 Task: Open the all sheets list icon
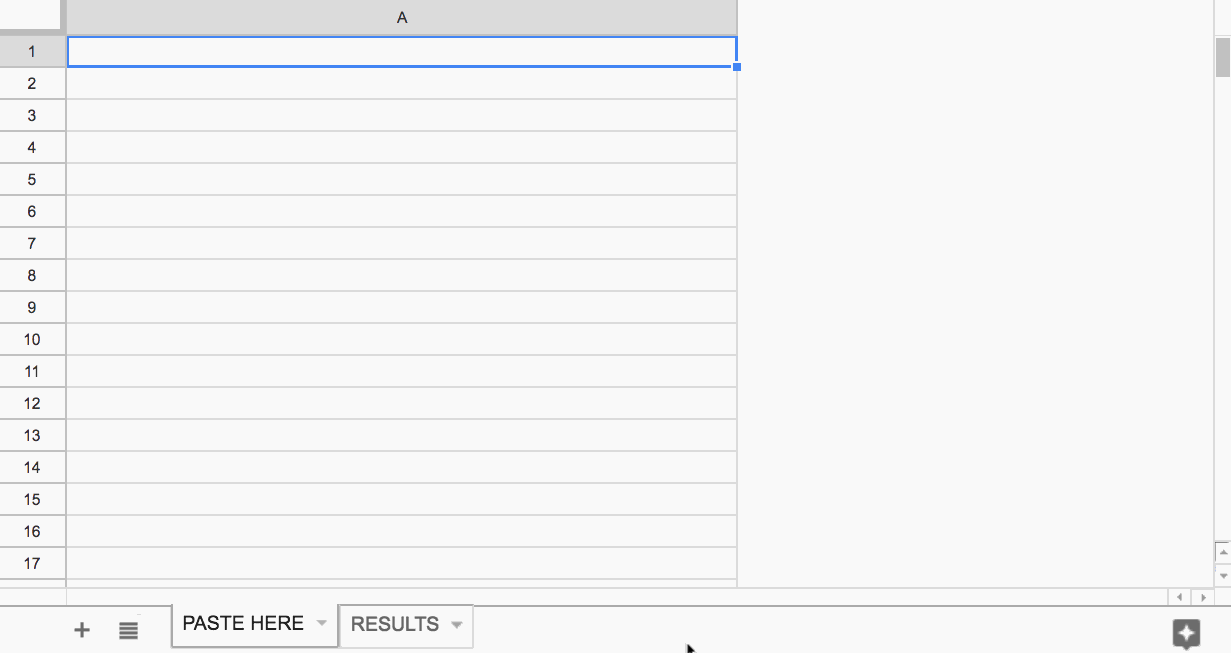[128, 630]
